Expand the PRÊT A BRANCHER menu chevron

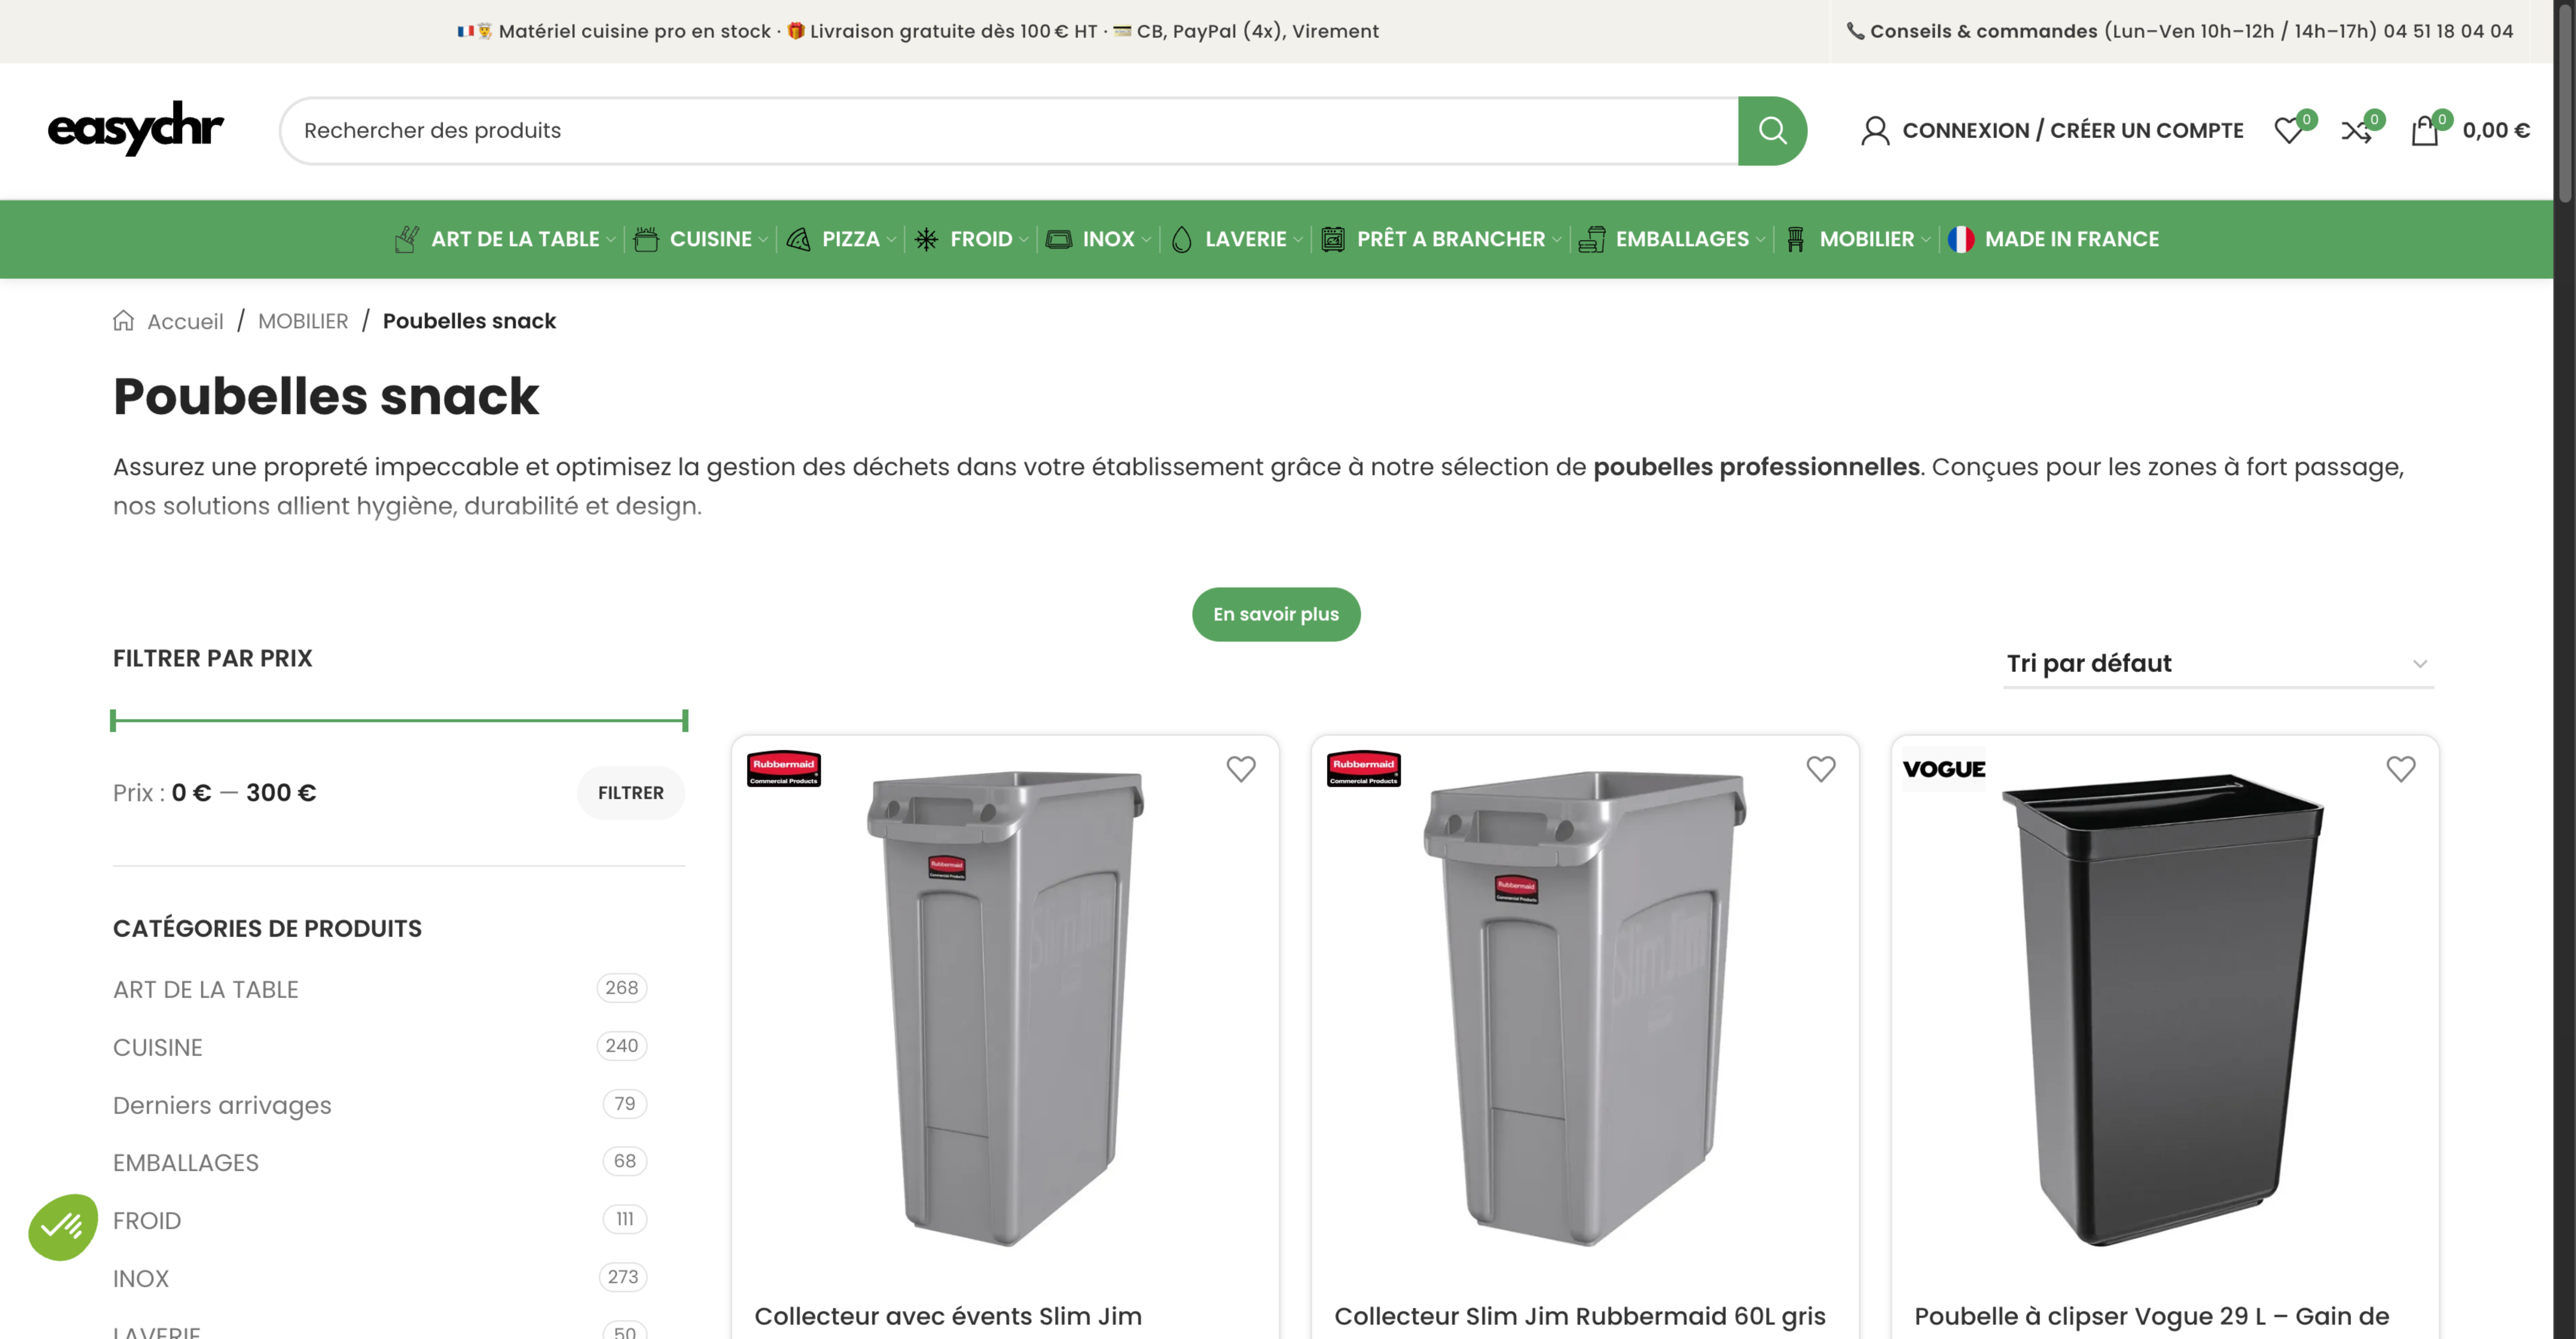point(1556,240)
